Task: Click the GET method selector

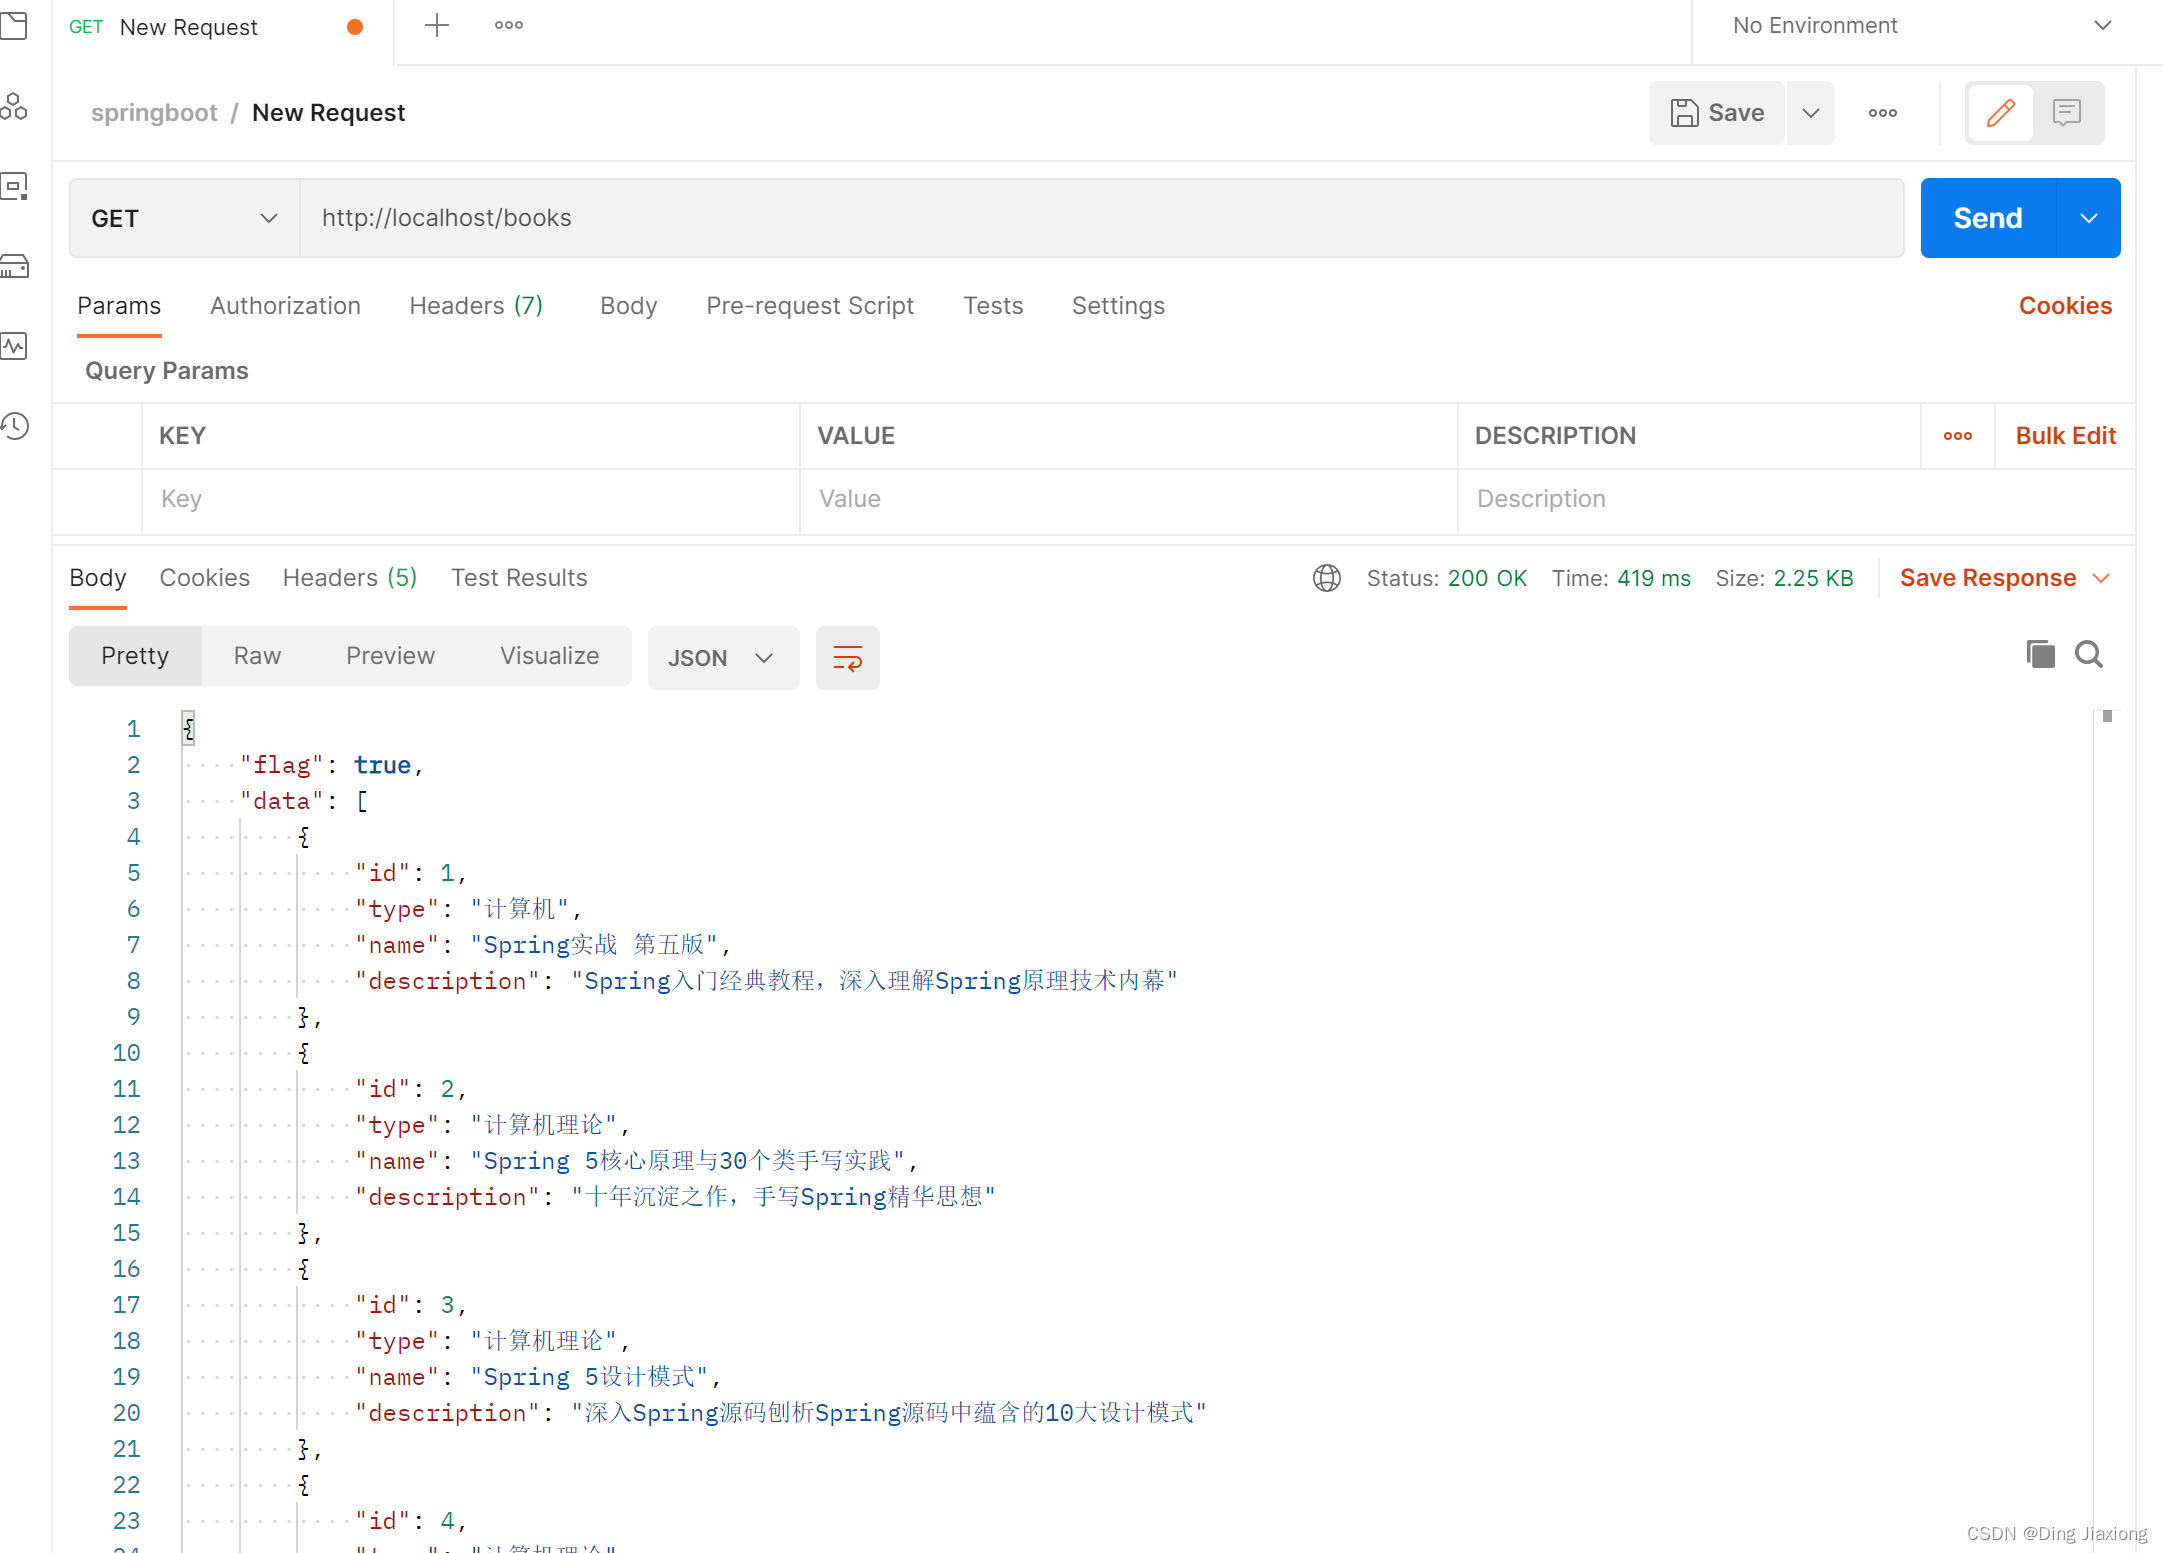Action: coord(183,218)
